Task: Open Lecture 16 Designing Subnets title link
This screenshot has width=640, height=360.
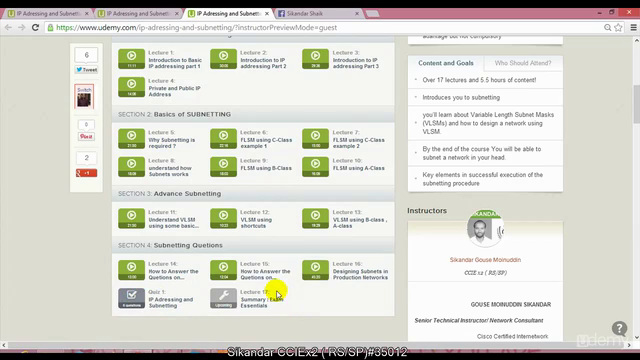Action: [x=360, y=274]
